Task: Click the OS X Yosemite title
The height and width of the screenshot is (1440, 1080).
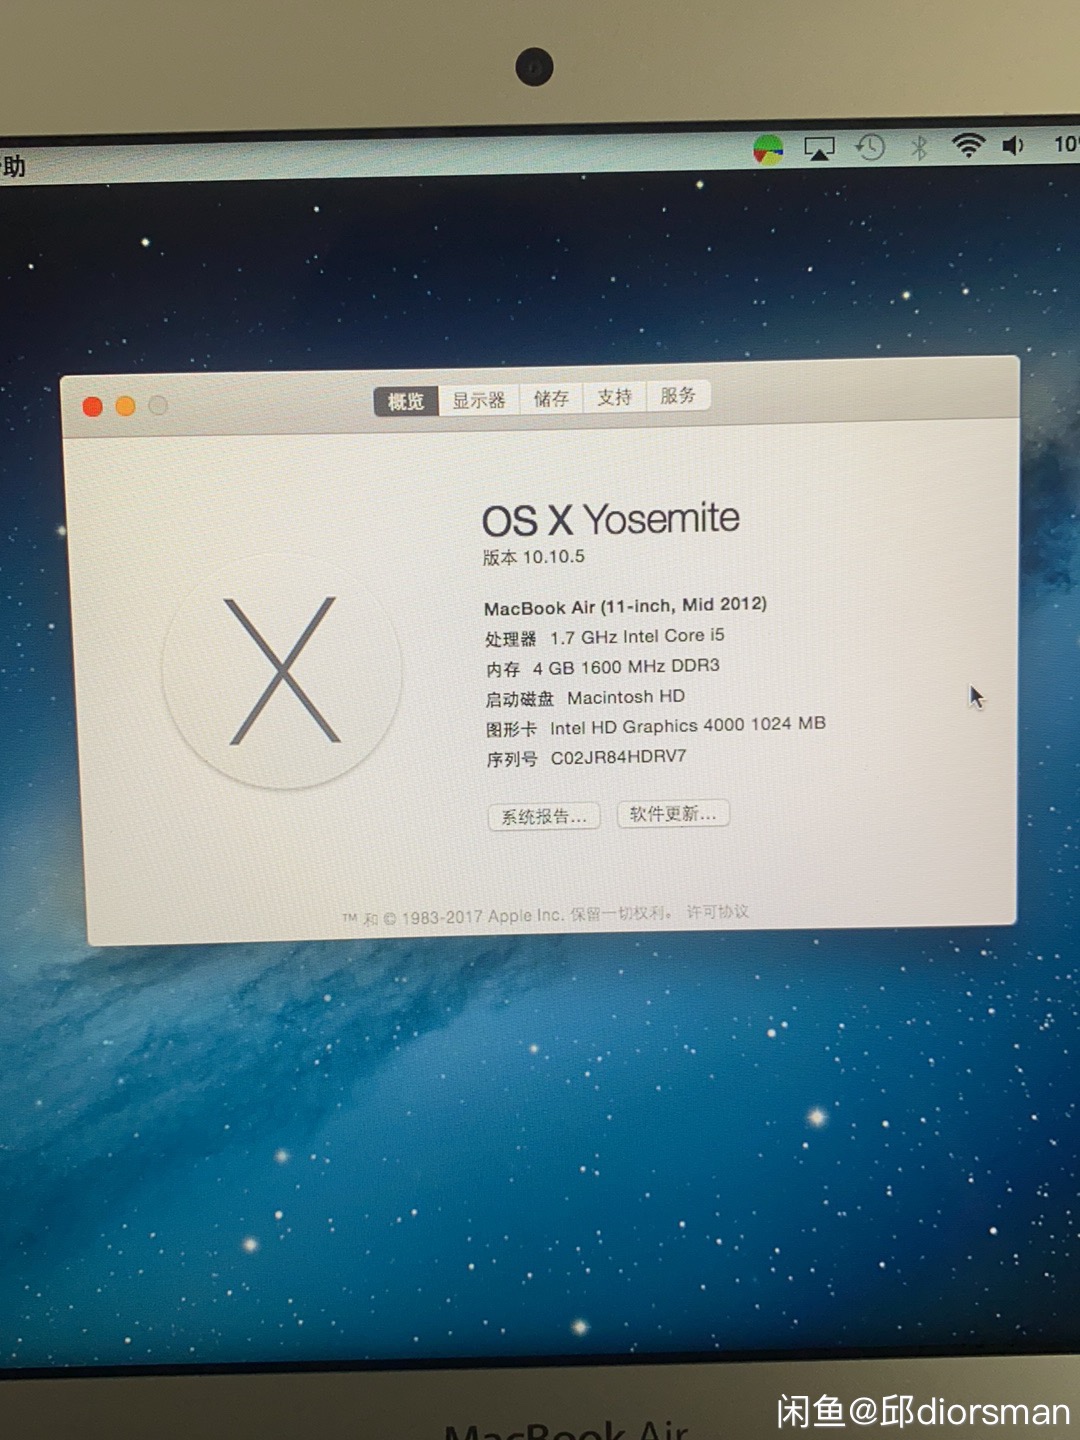Action: click(x=611, y=519)
